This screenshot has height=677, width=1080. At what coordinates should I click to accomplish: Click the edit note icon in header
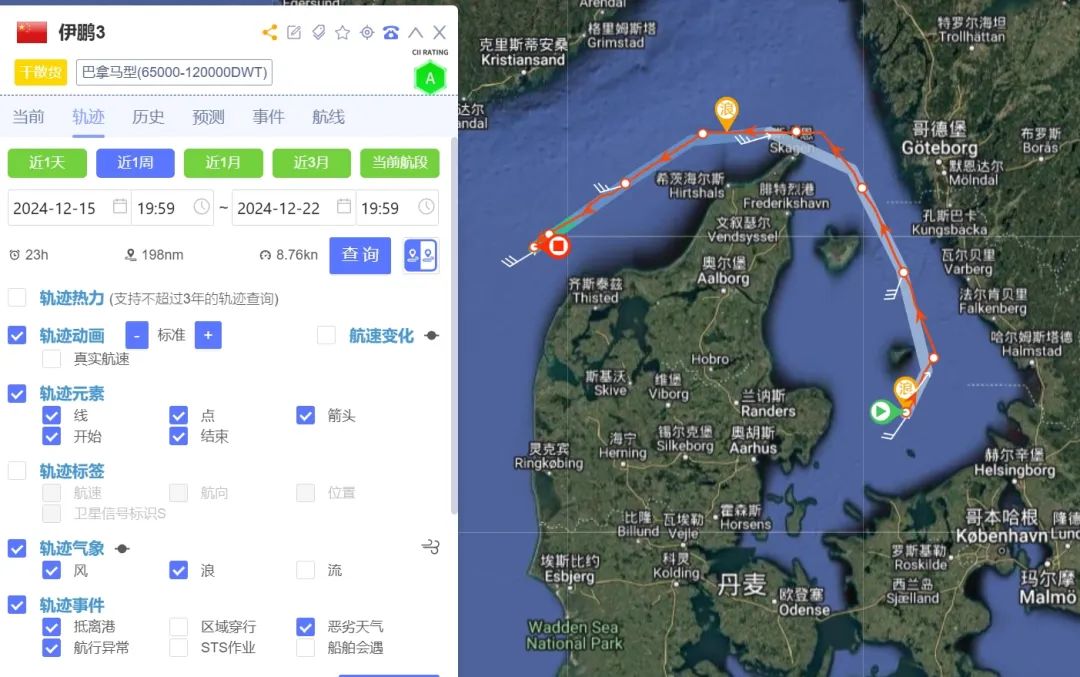[x=294, y=32]
